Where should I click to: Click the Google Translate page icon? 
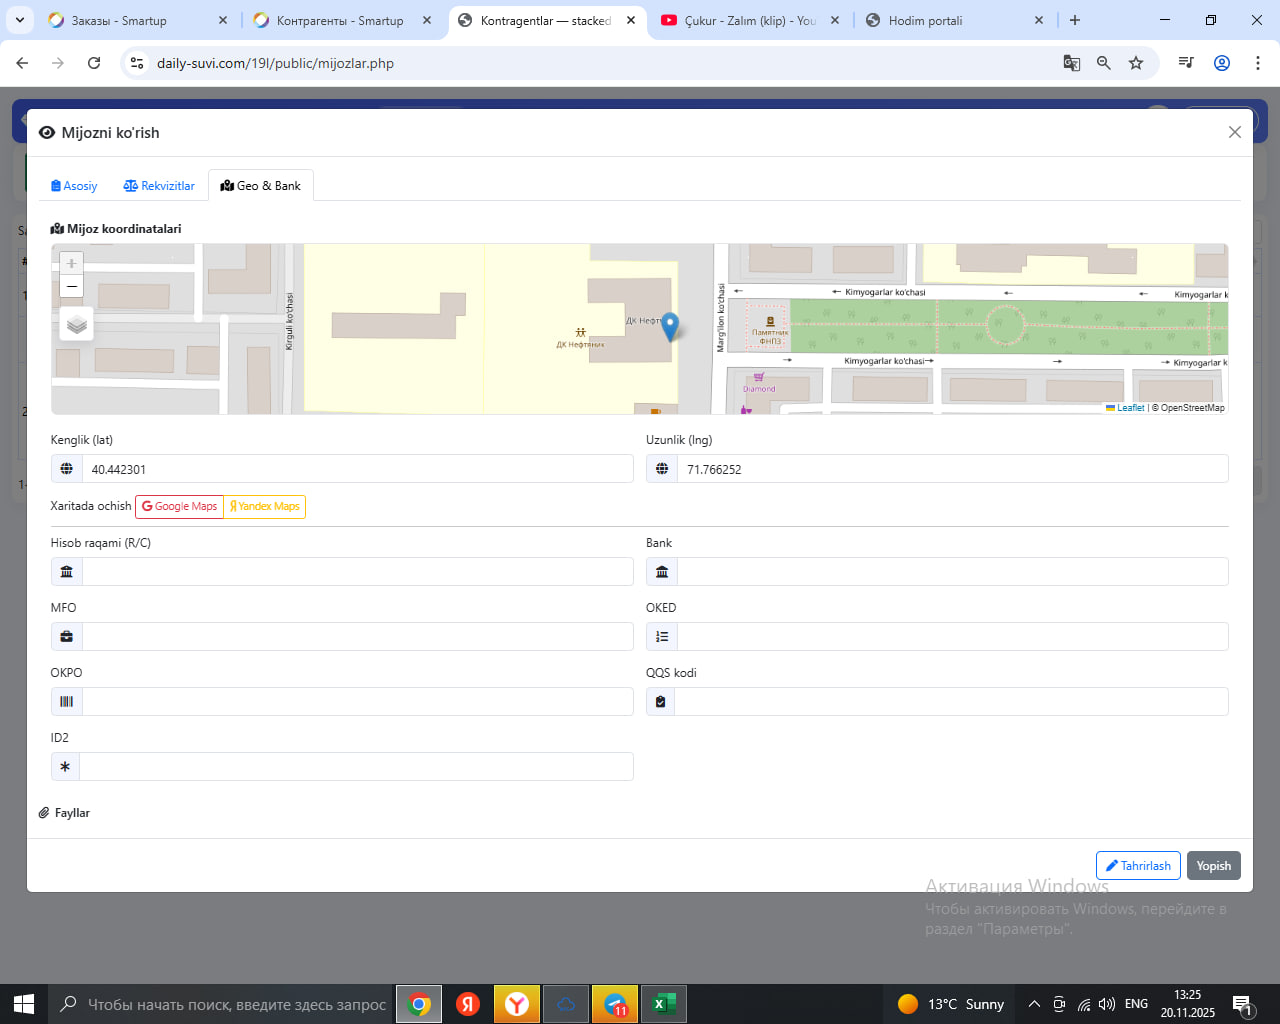pyautogui.click(x=1072, y=63)
